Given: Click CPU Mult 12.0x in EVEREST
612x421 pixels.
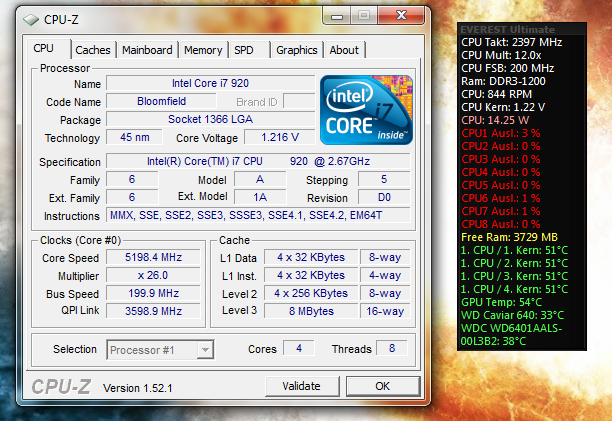Looking at the screenshot, I should (501, 55).
